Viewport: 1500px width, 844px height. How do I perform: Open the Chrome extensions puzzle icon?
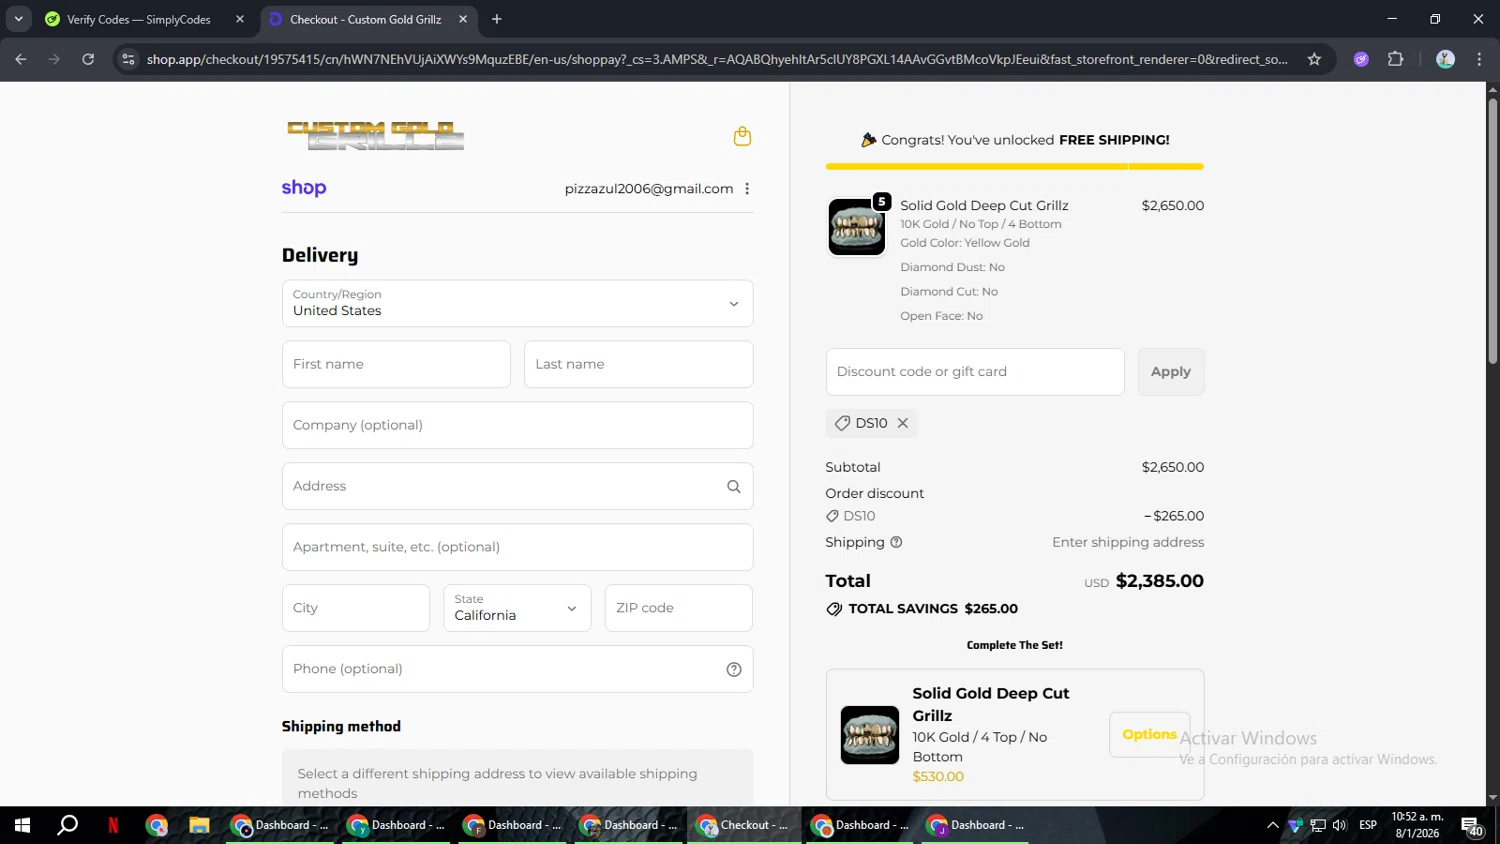1396,60
